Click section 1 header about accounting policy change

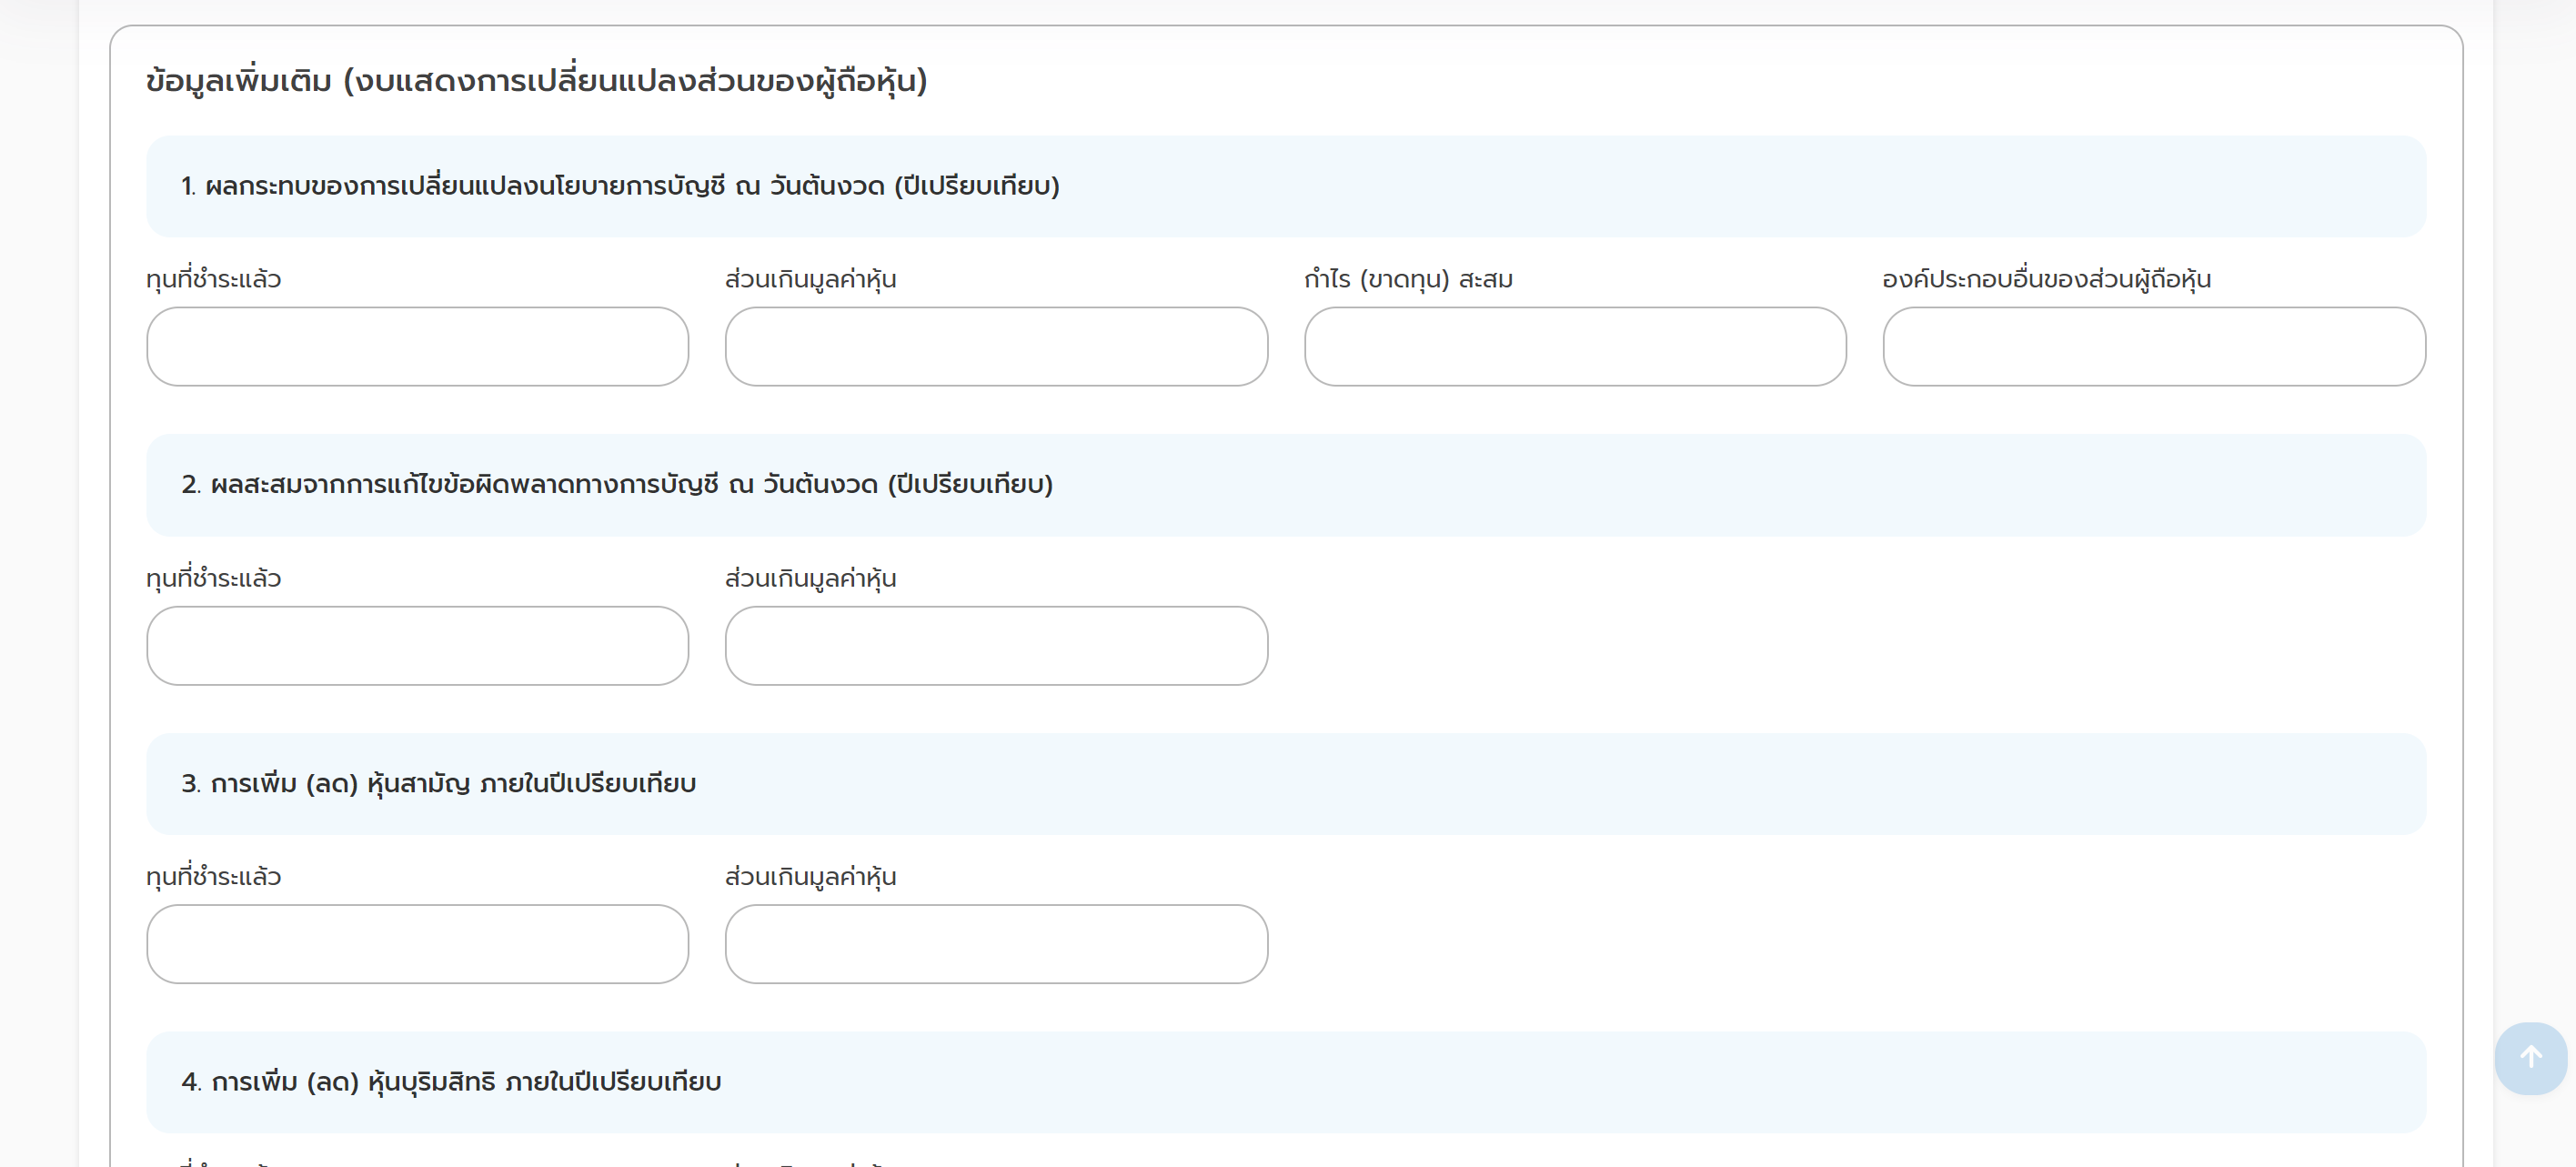pos(620,186)
